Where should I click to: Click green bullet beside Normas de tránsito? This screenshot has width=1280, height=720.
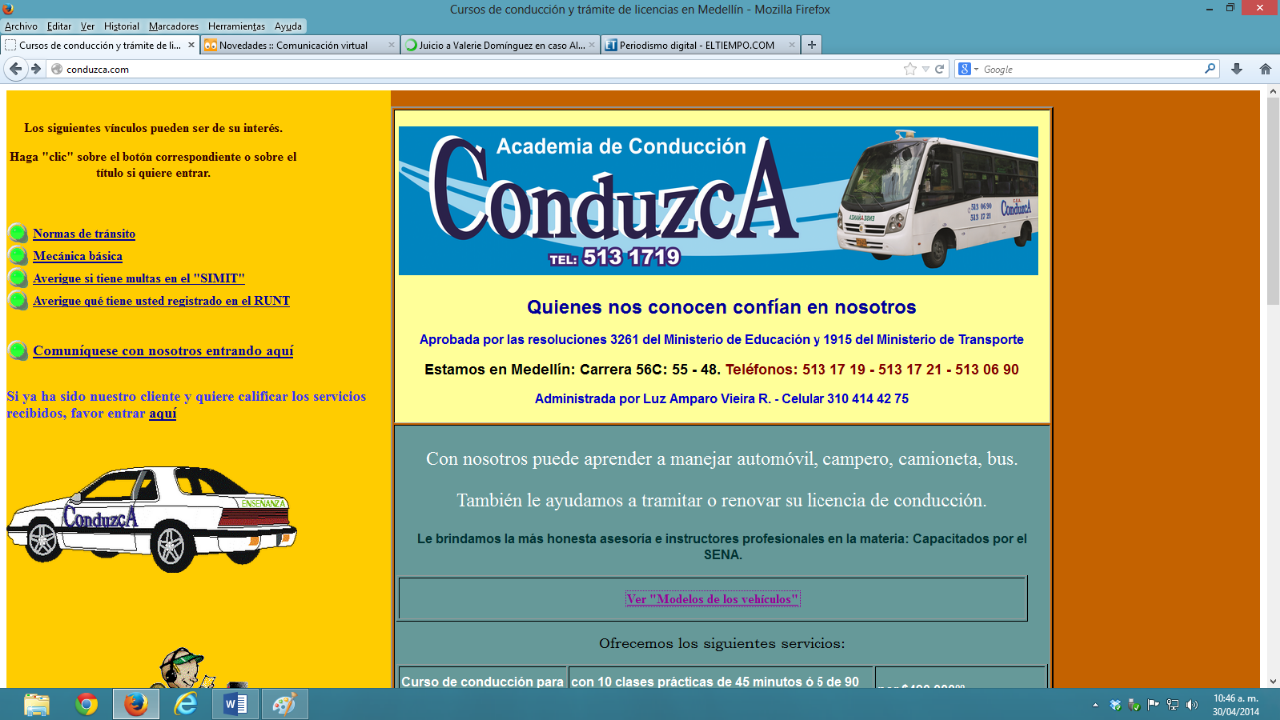[x=18, y=234]
